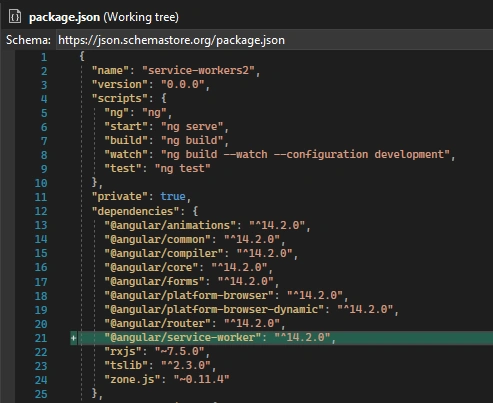Click the "^14.2.0" value on line 21

[302, 337]
